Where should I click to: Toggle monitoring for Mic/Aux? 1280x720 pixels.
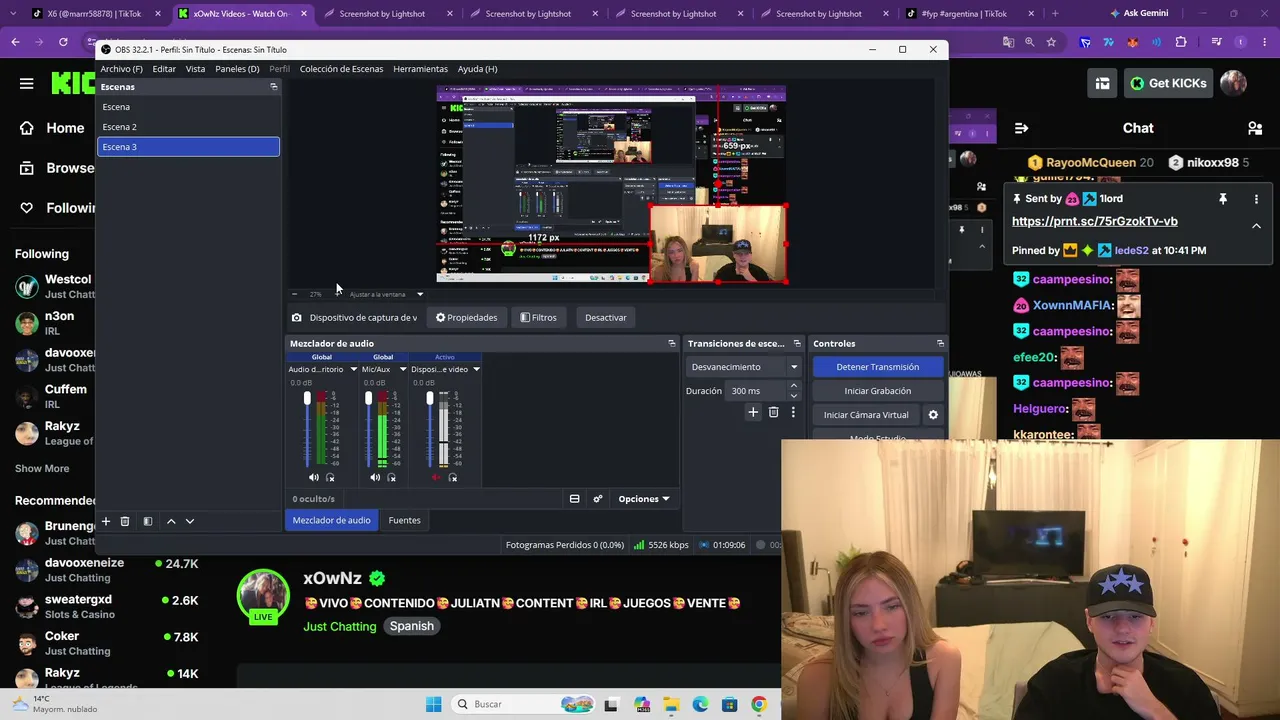click(x=391, y=478)
